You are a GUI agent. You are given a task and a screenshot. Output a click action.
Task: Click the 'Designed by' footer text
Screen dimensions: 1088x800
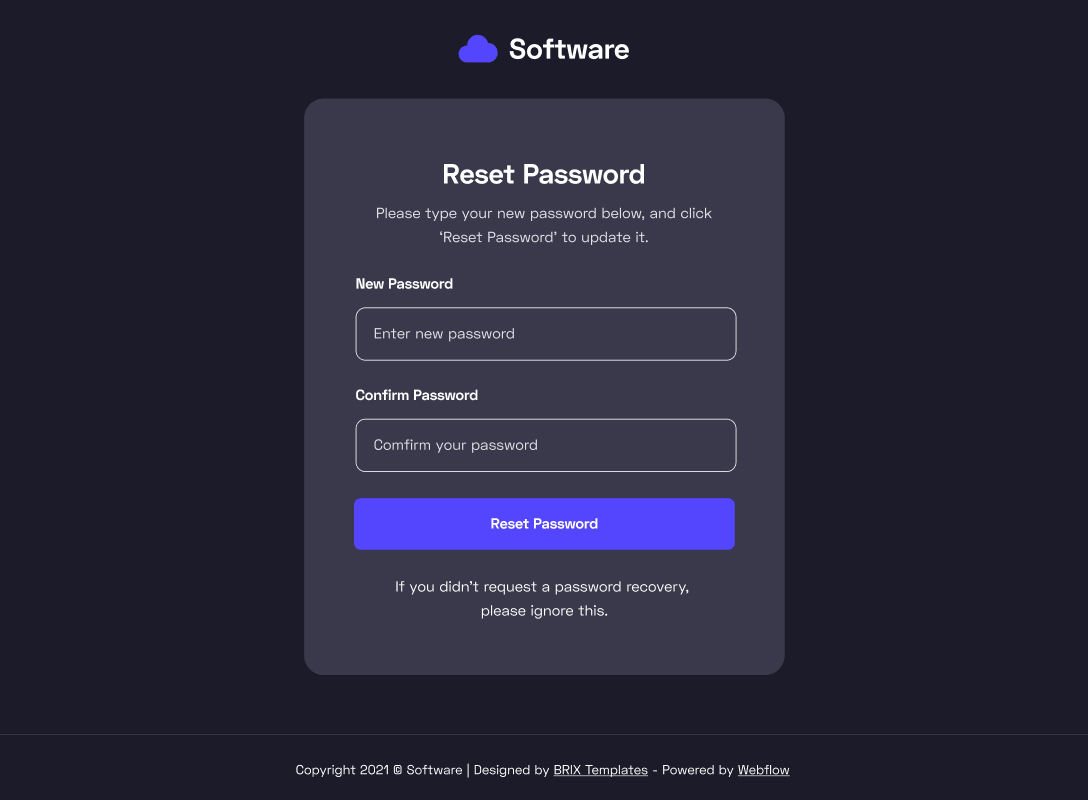513,770
